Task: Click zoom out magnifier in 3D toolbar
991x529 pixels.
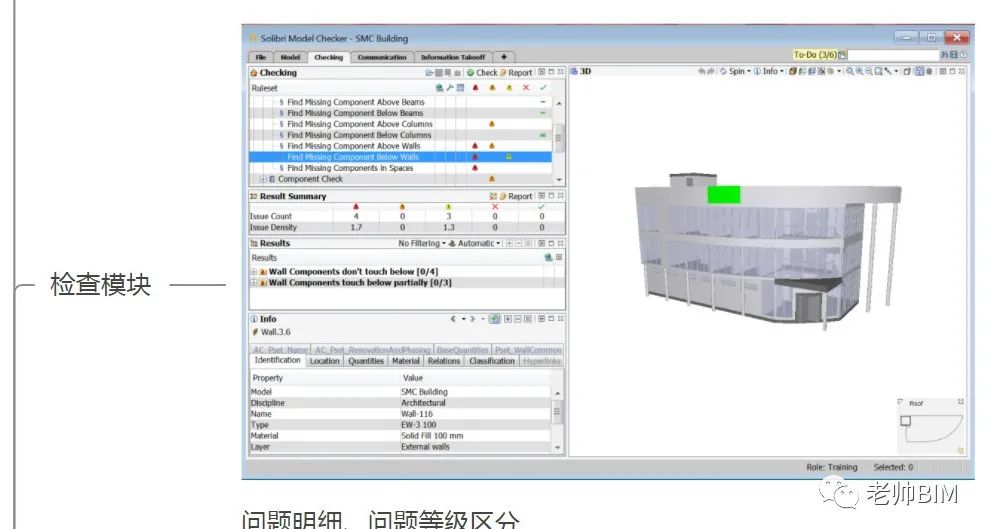Action: click(x=869, y=71)
